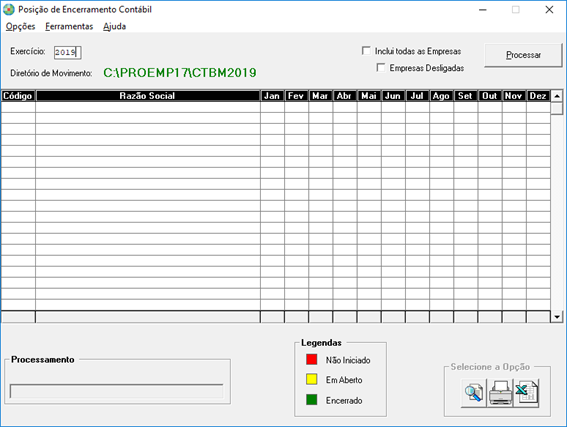Open the Opções menu
Viewport: 567px width, 427px height.
pos(20,26)
